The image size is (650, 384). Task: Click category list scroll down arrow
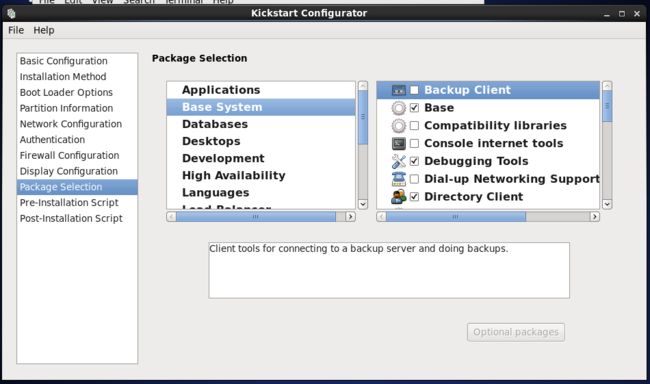click(363, 204)
